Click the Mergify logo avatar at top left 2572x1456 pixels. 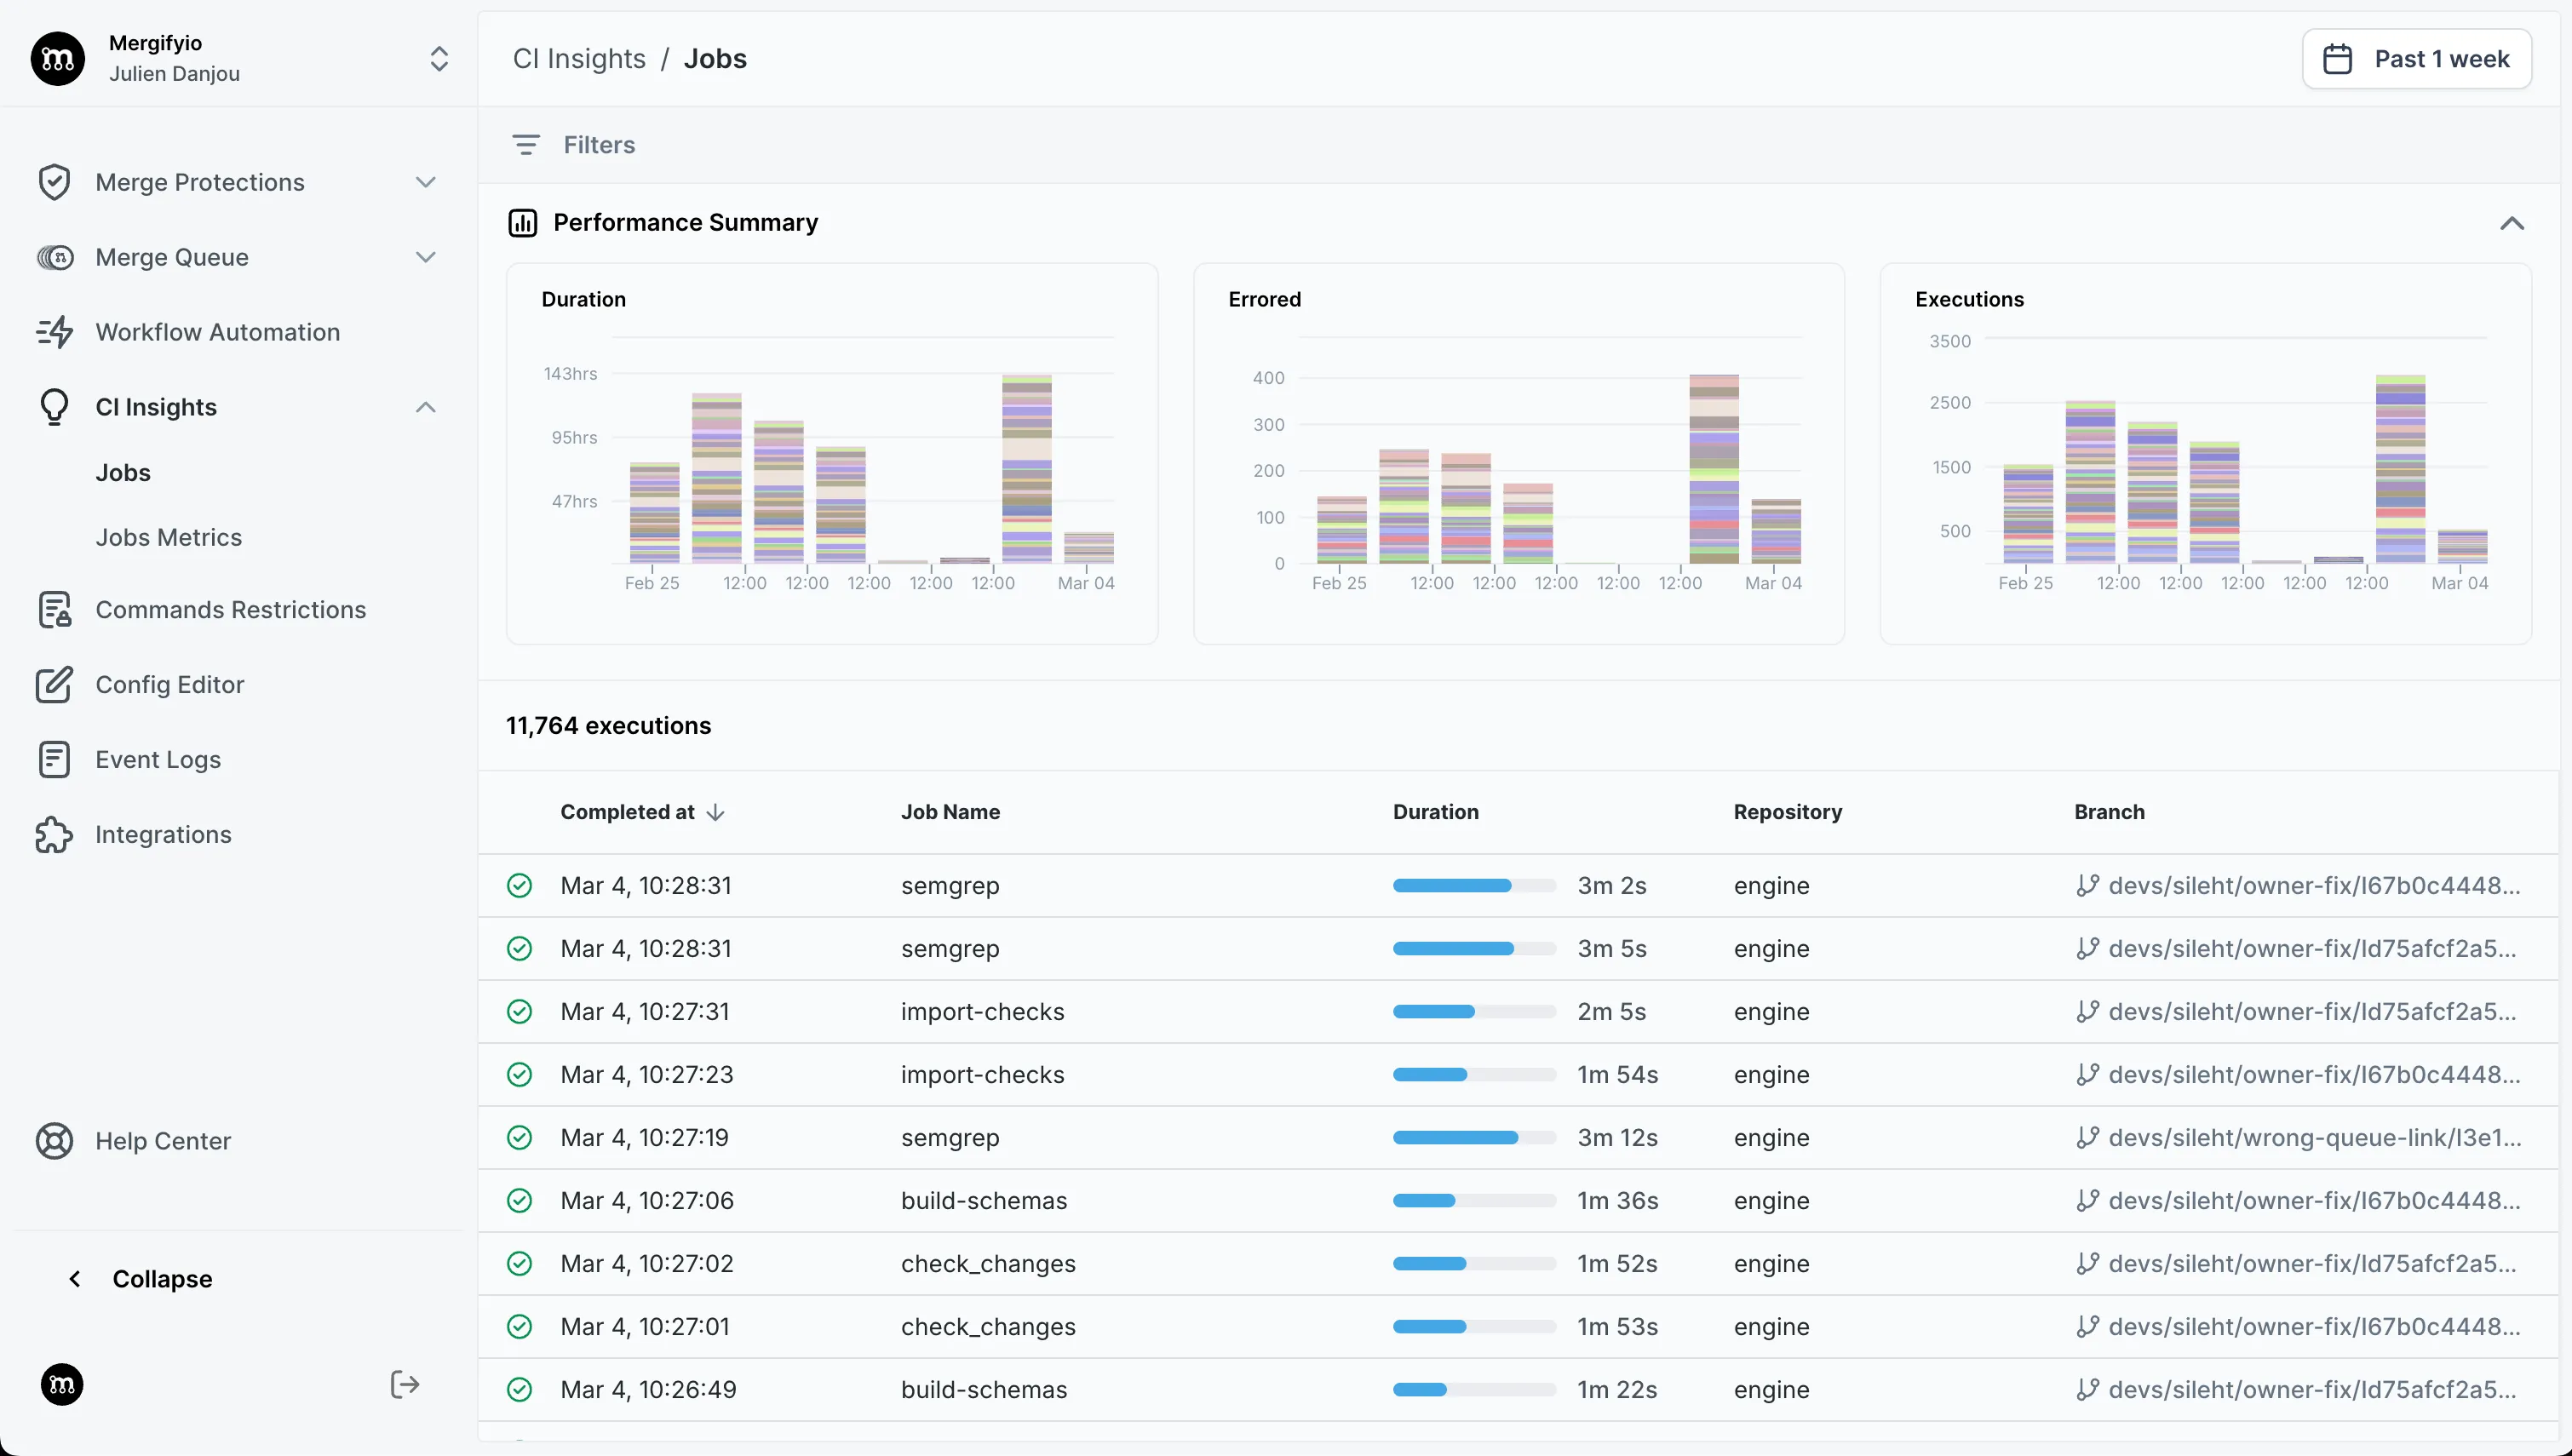[57, 58]
